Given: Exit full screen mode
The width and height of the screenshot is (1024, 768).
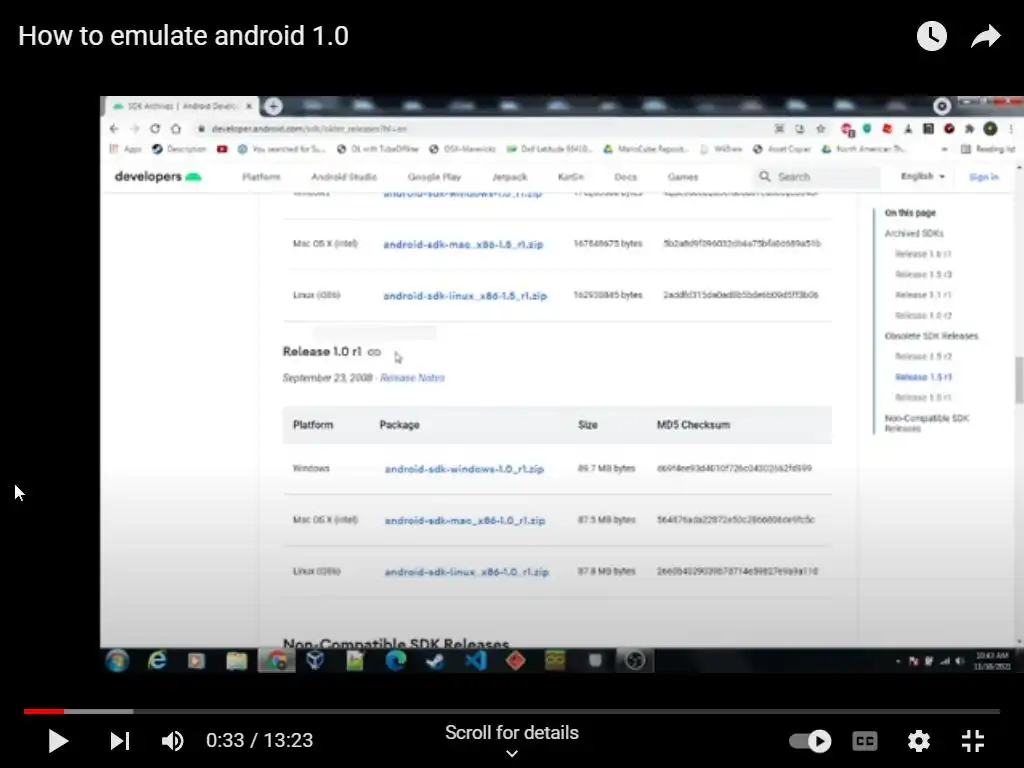Looking at the screenshot, I should [972, 741].
